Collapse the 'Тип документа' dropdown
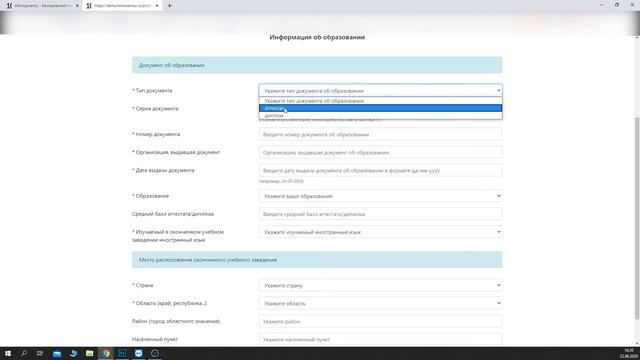 point(380,91)
